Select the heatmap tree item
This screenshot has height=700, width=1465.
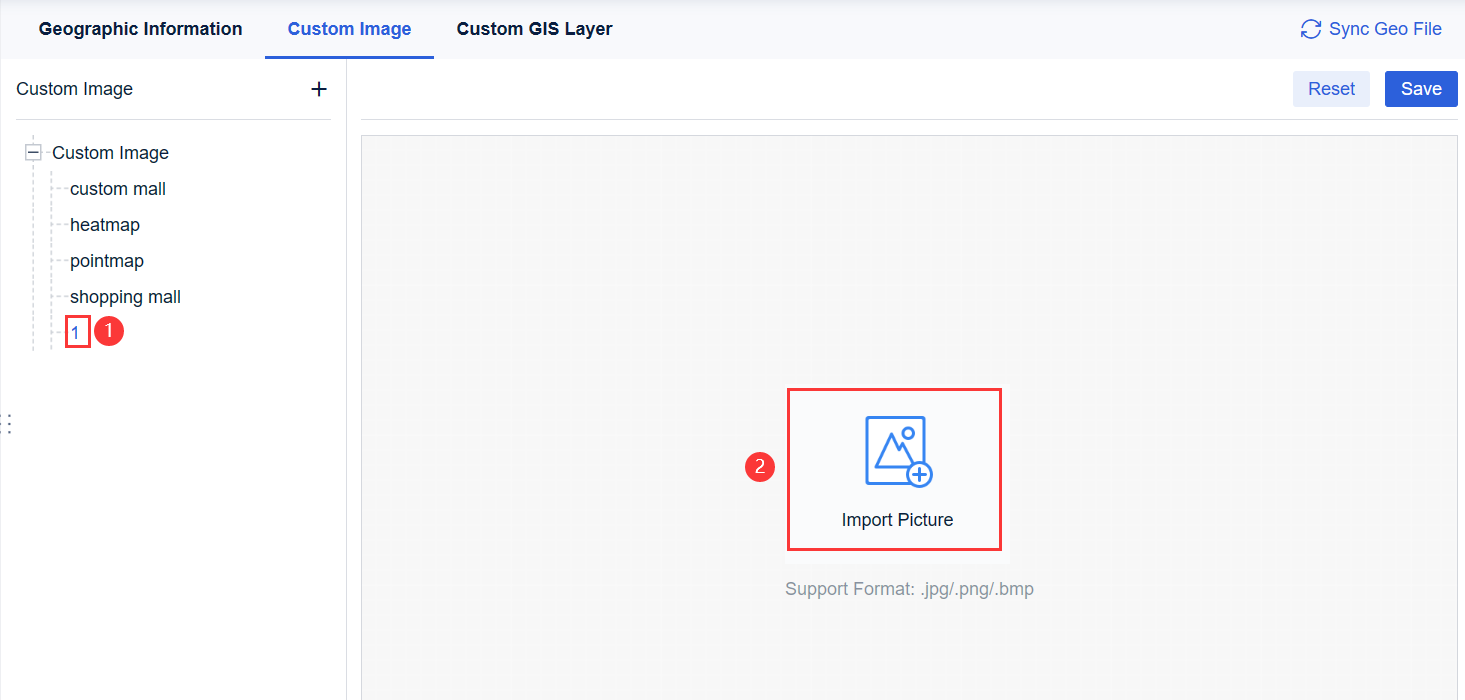[104, 224]
